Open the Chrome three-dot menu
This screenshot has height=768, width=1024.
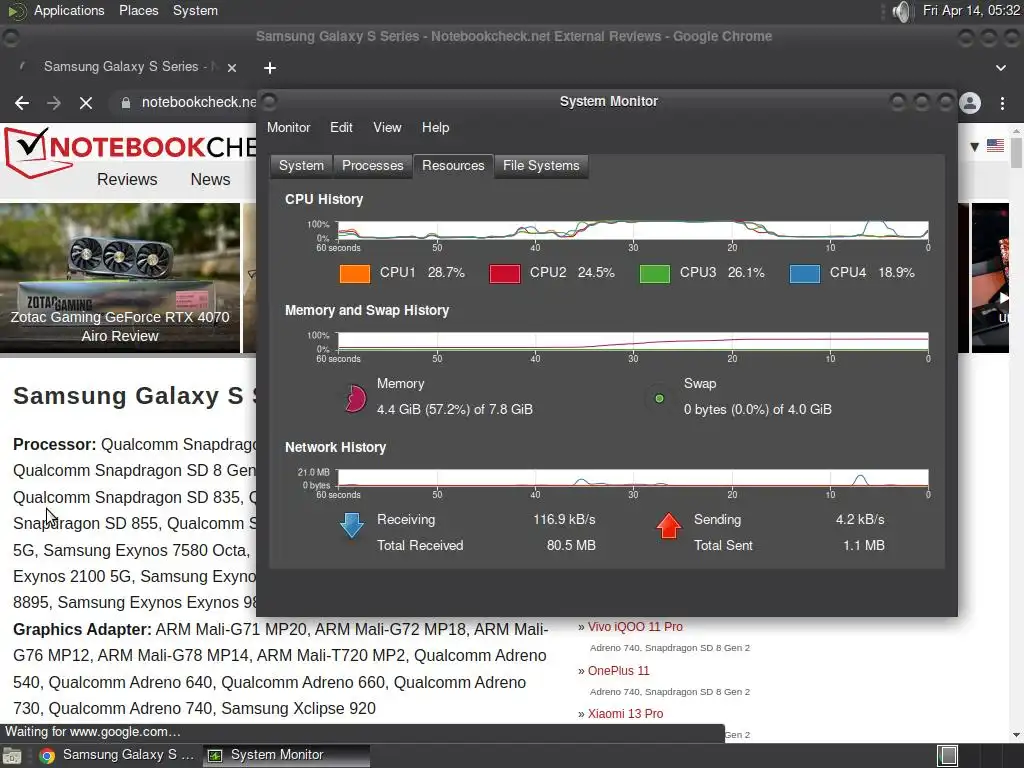(x=1002, y=103)
